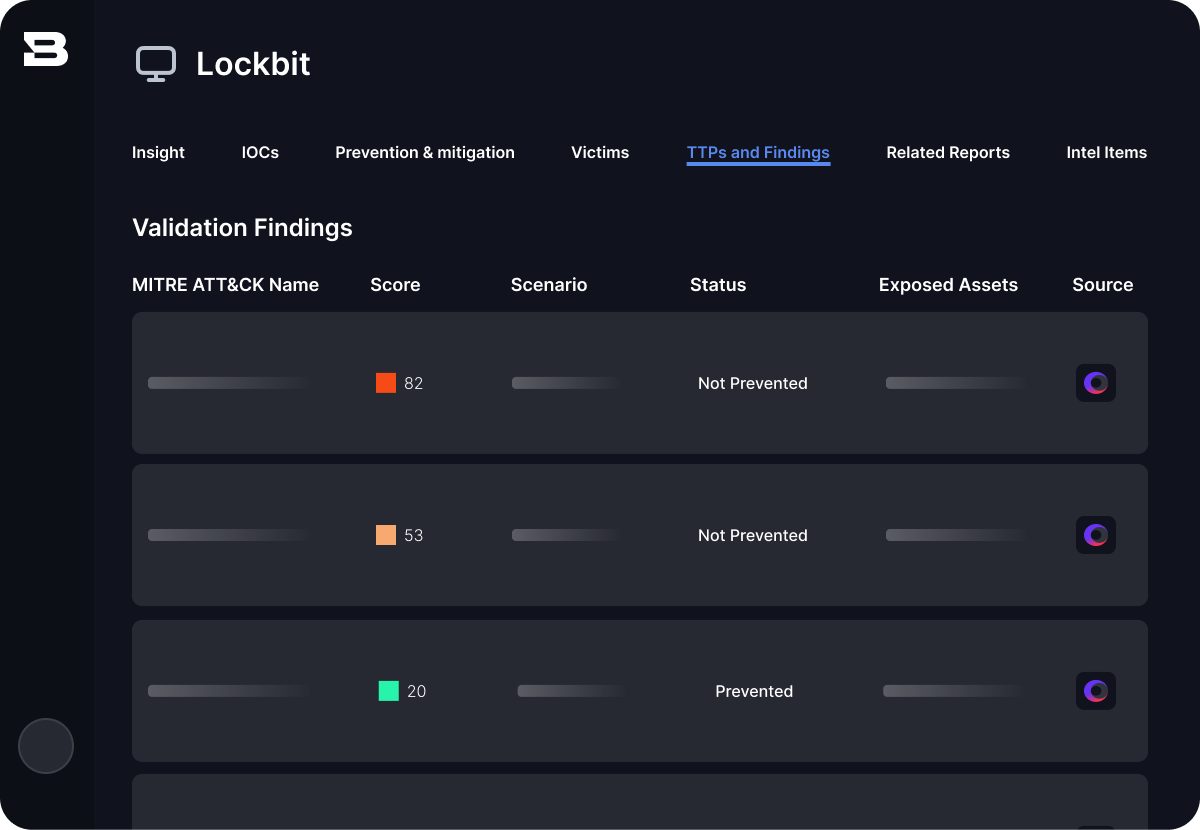
Task: Click the Scenario column header
Action: coord(549,285)
